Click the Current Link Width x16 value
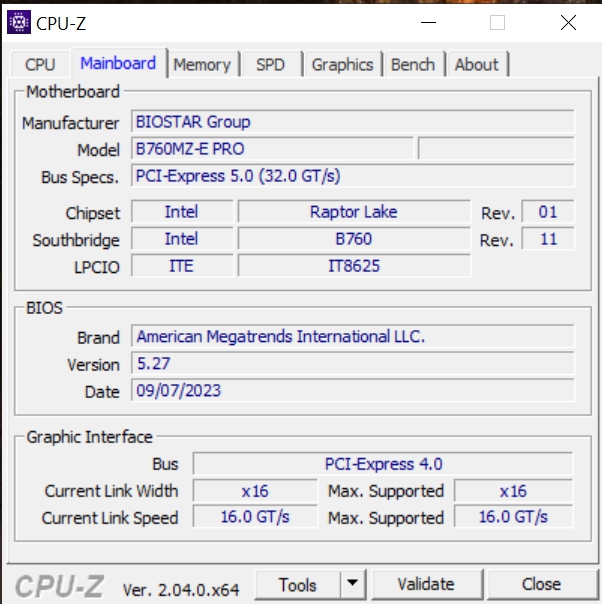This screenshot has height=604, width=602. point(255,491)
